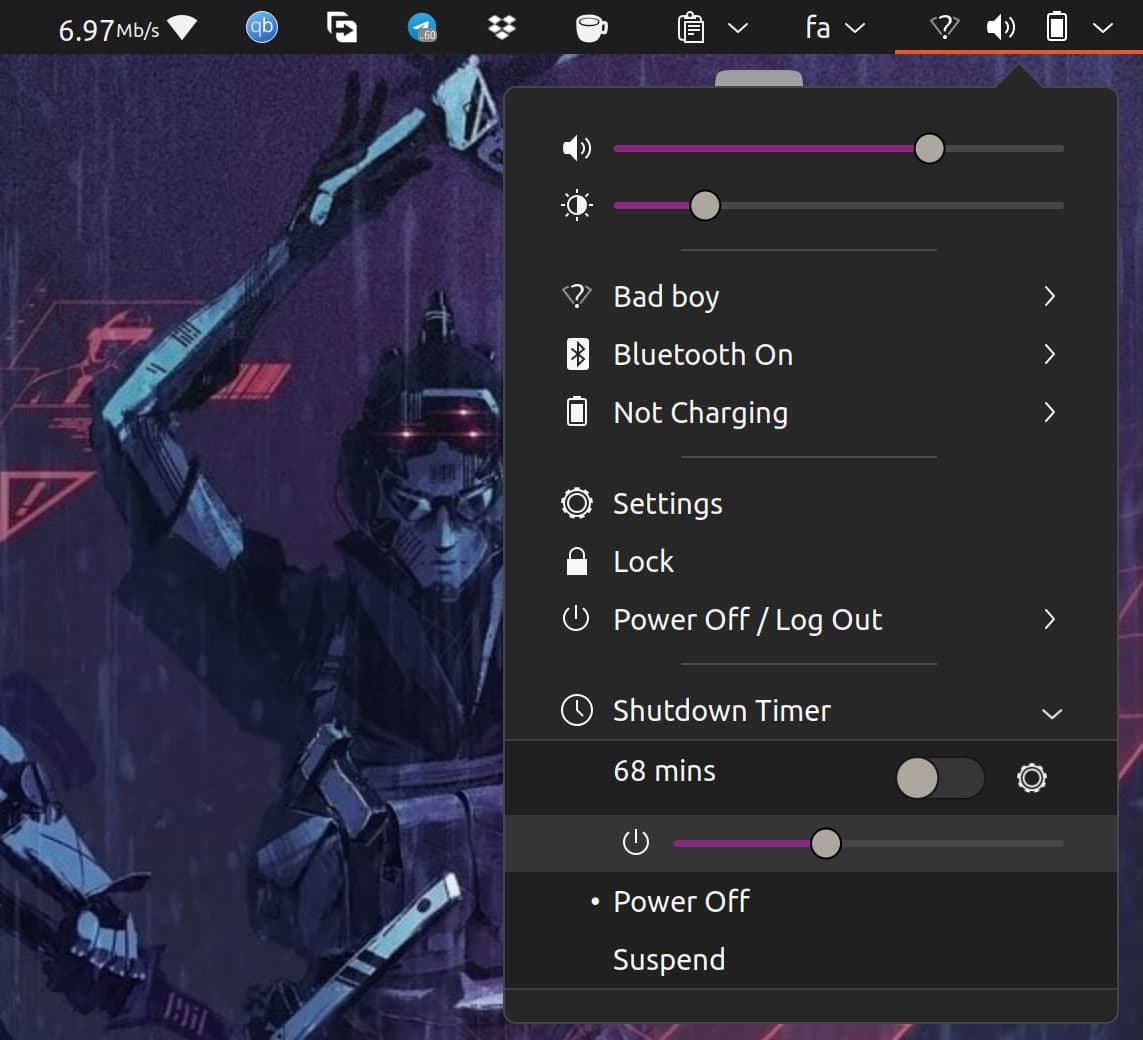
Task: Open the Dropbox tray icon
Action: (x=502, y=28)
